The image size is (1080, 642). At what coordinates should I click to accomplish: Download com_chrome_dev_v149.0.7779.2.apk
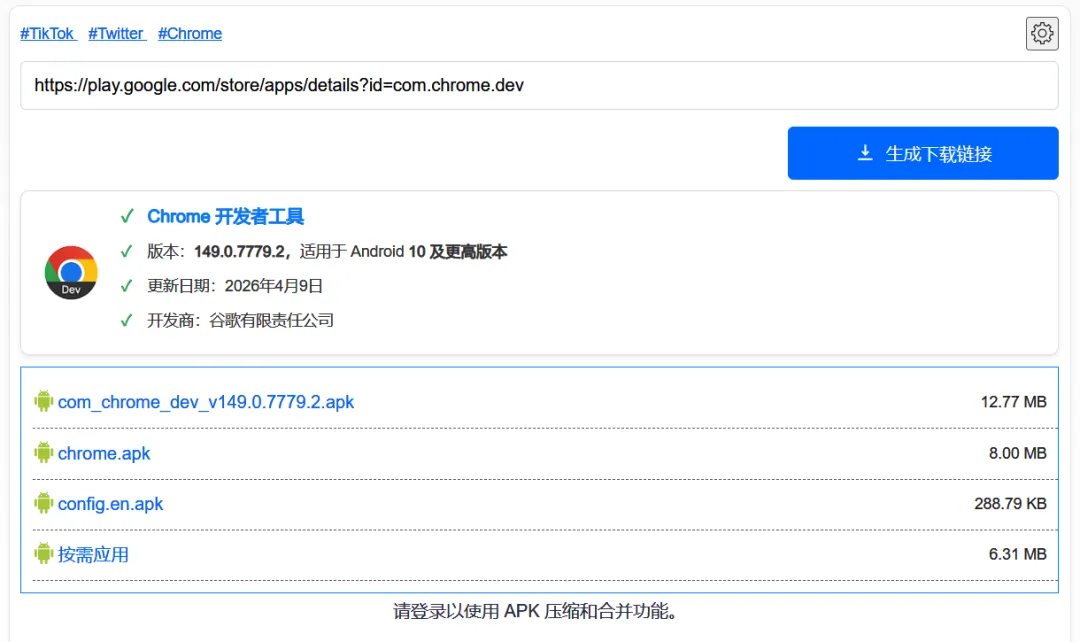coord(205,402)
